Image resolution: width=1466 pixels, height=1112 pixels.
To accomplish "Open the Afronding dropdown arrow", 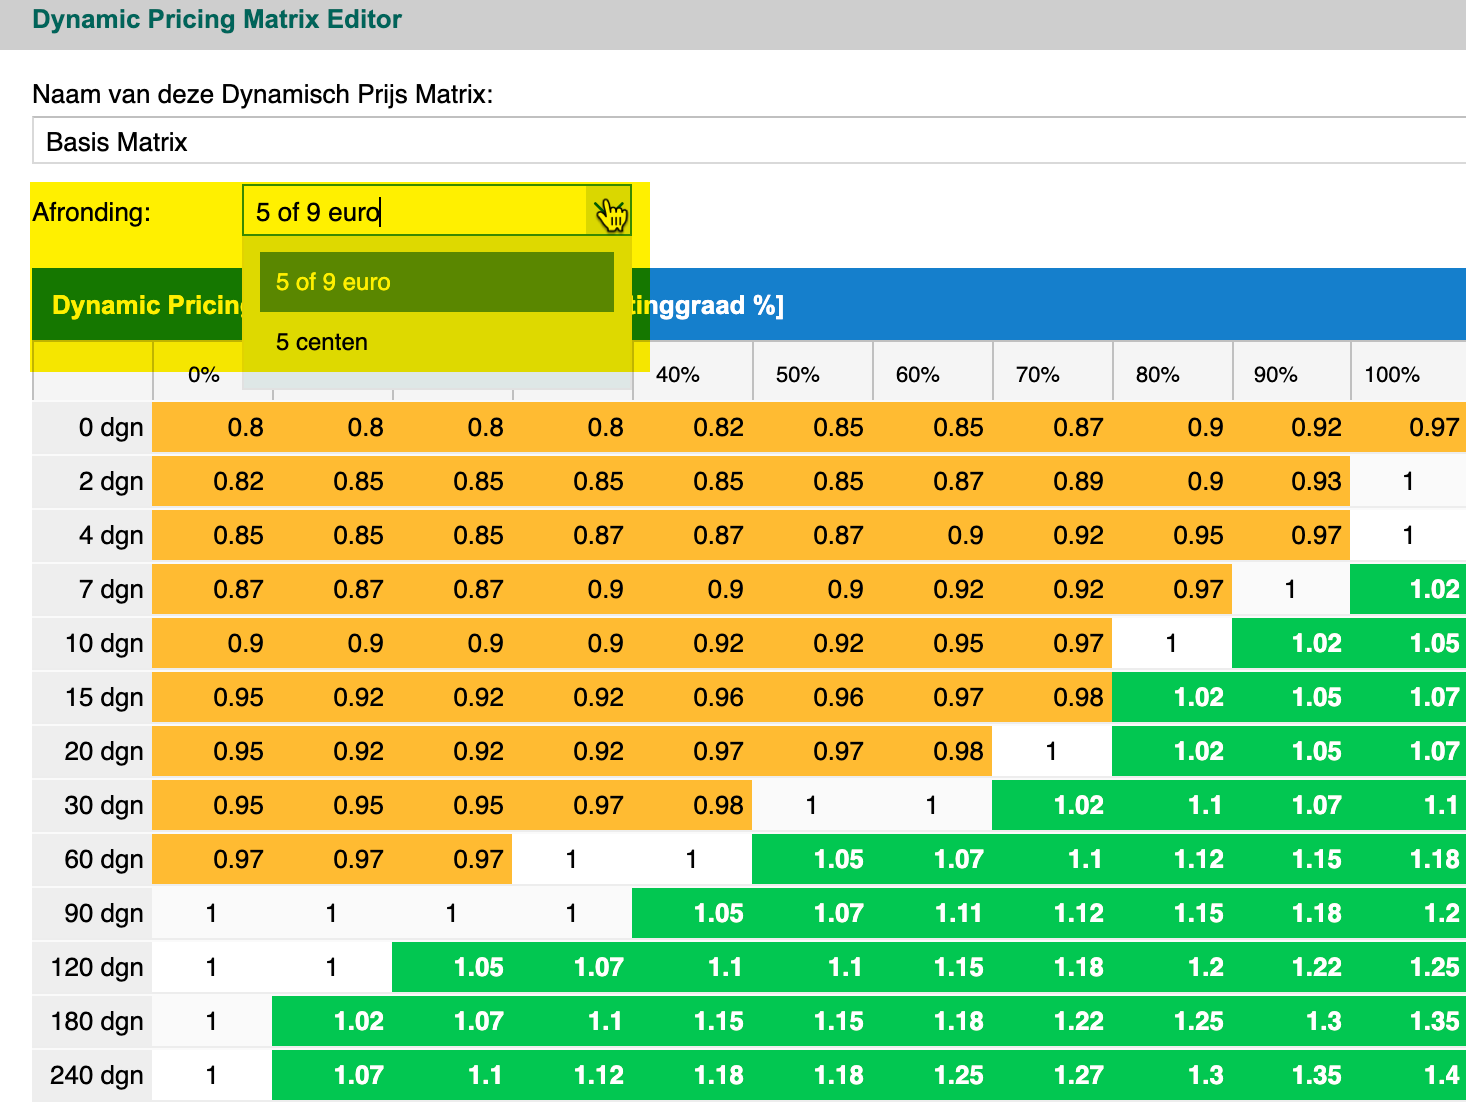I will (x=609, y=211).
